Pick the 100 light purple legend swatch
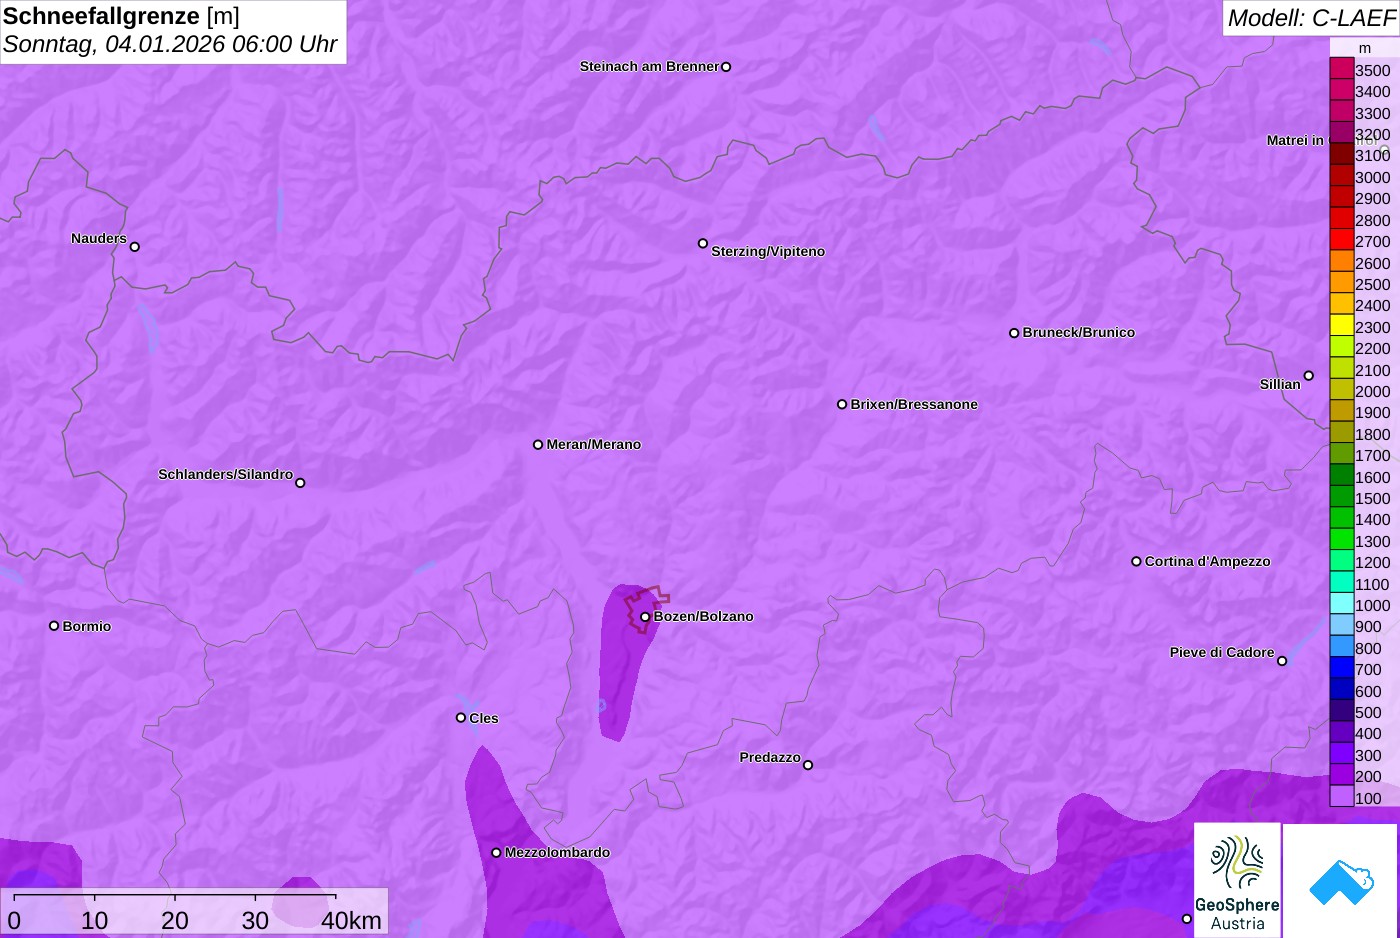The image size is (1400, 938). [1341, 796]
